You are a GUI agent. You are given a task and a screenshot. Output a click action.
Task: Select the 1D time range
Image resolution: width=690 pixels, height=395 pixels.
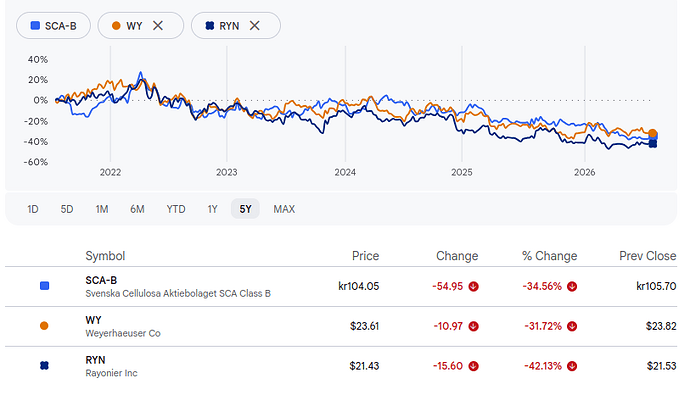click(x=33, y=209)
